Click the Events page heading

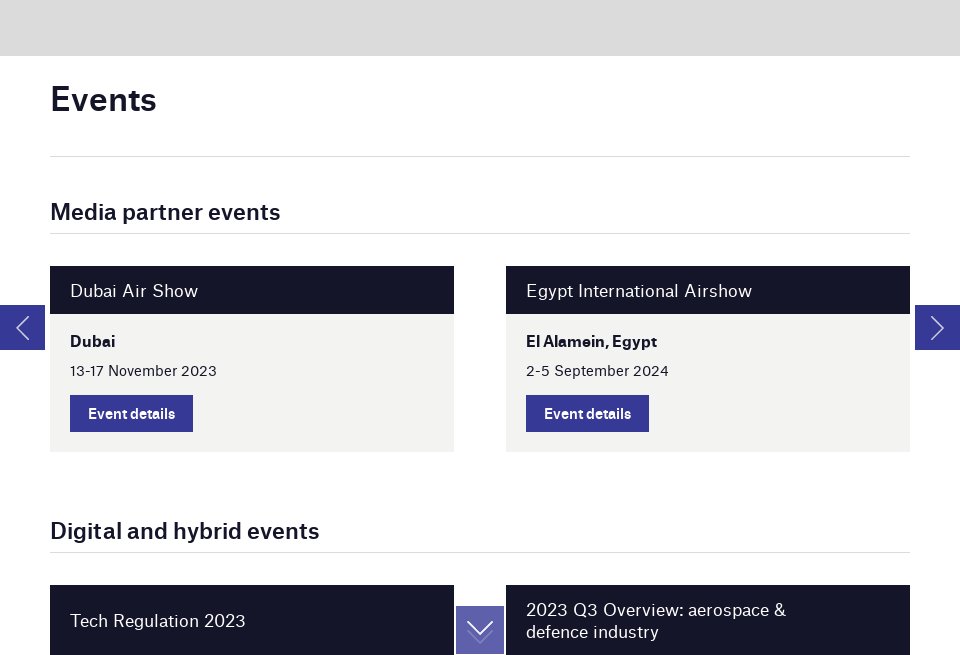pyautogui.click(x=103, y=100)
